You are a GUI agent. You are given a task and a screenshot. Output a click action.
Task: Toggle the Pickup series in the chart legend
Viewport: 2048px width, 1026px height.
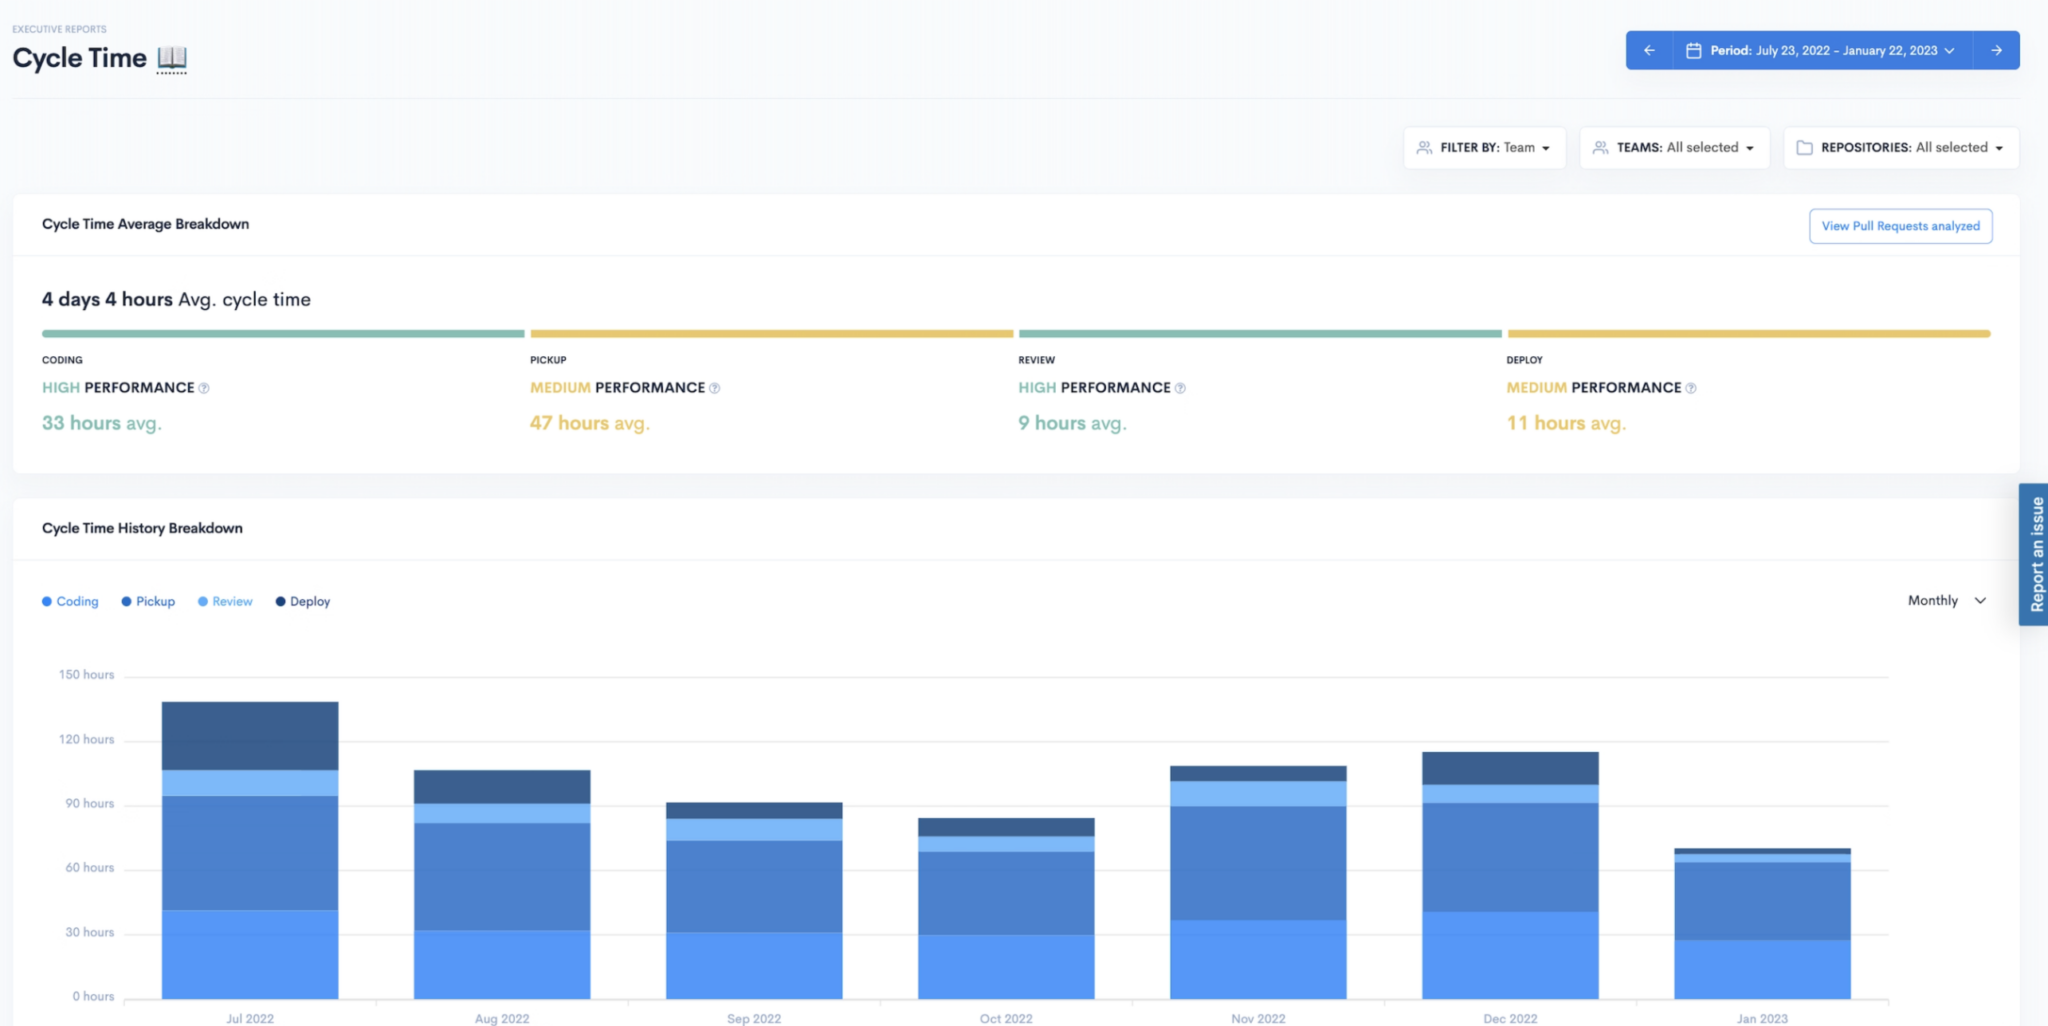(x=147, y=601)
